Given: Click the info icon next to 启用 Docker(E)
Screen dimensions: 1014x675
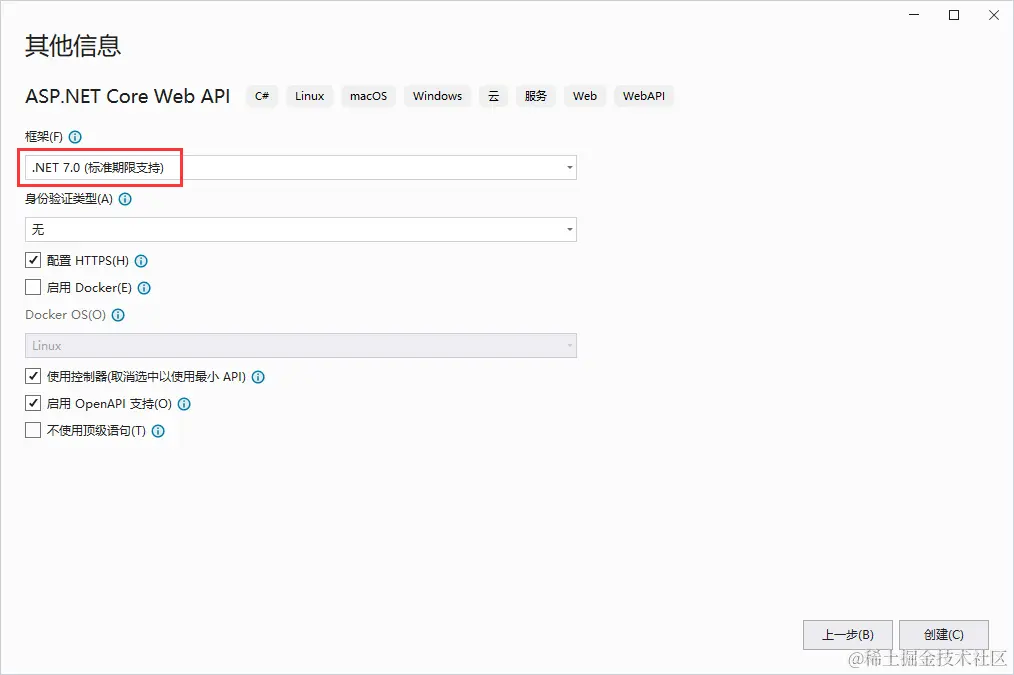Looking at the screenshot, I should point(144,288).
